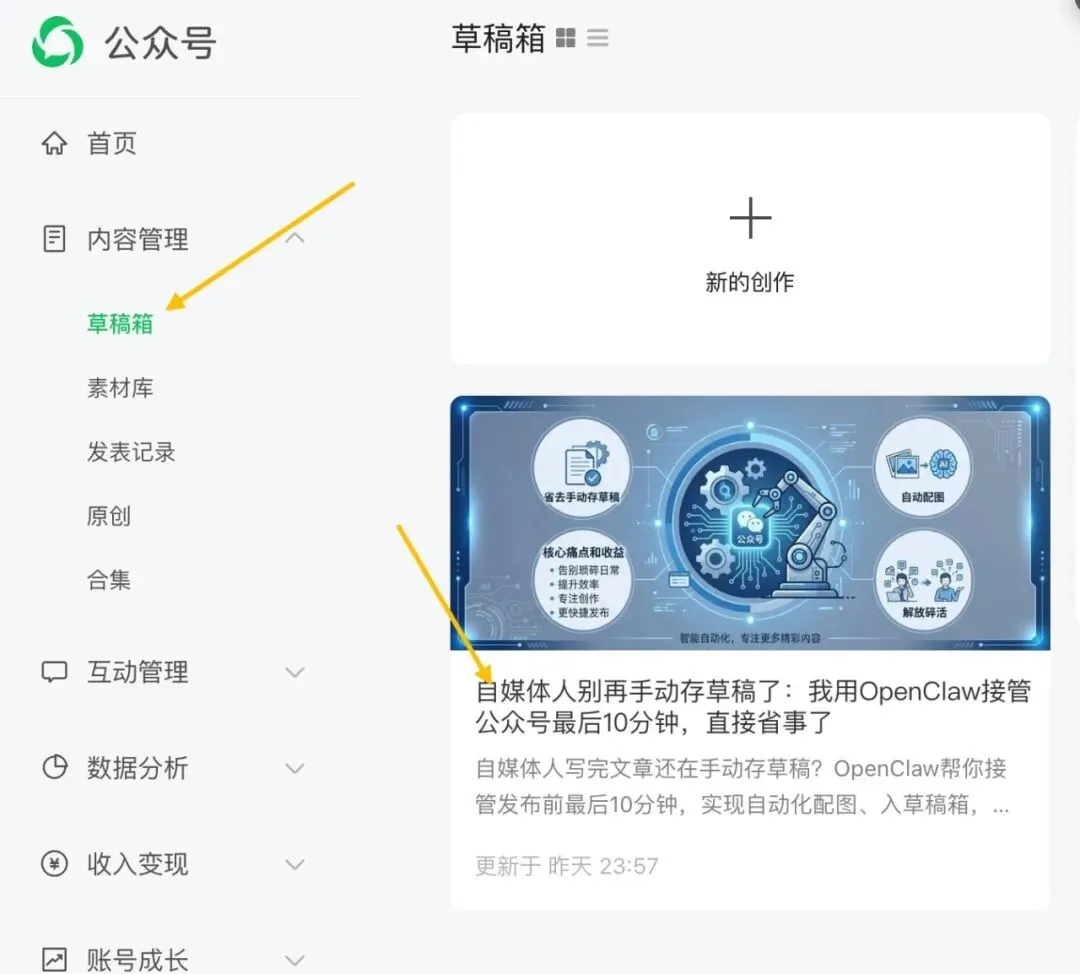1080x974 pixels.
Task: Expand the 互动管理 chevron
Action: [x=295, y=672]
